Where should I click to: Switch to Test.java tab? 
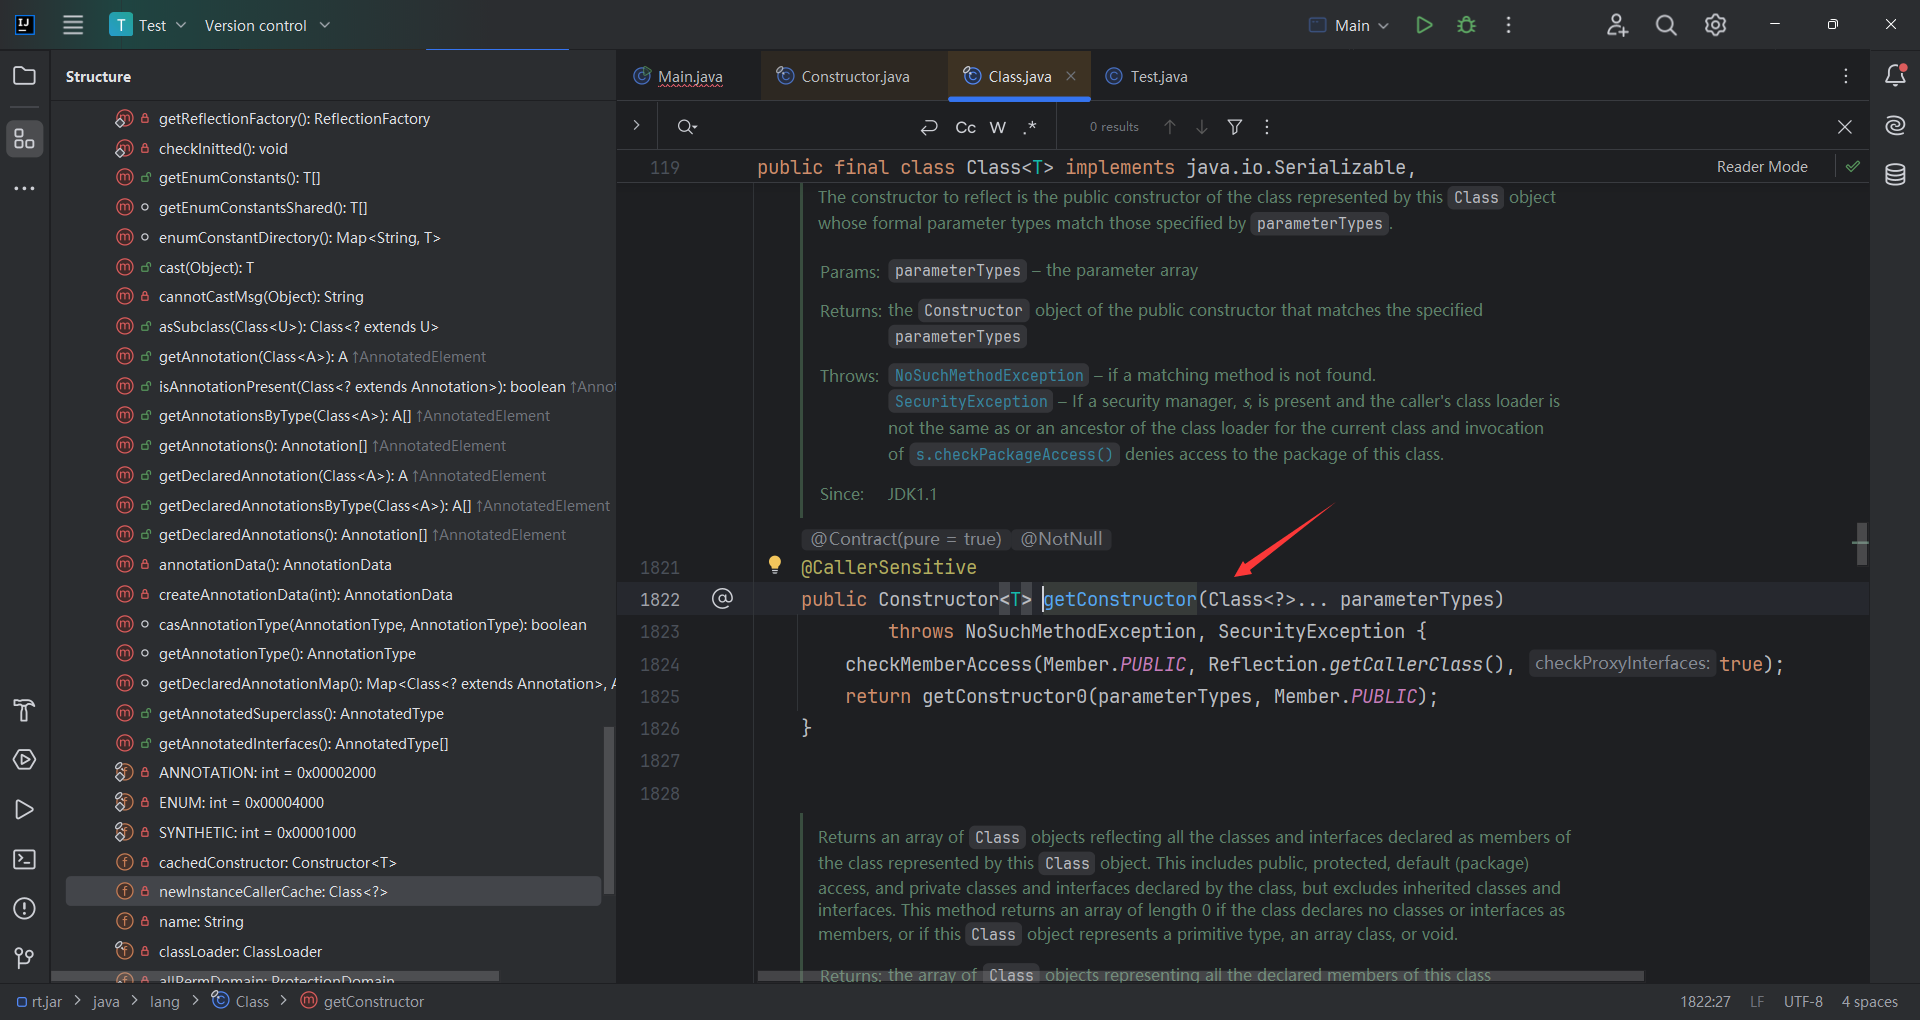(x=1146, y=76)
